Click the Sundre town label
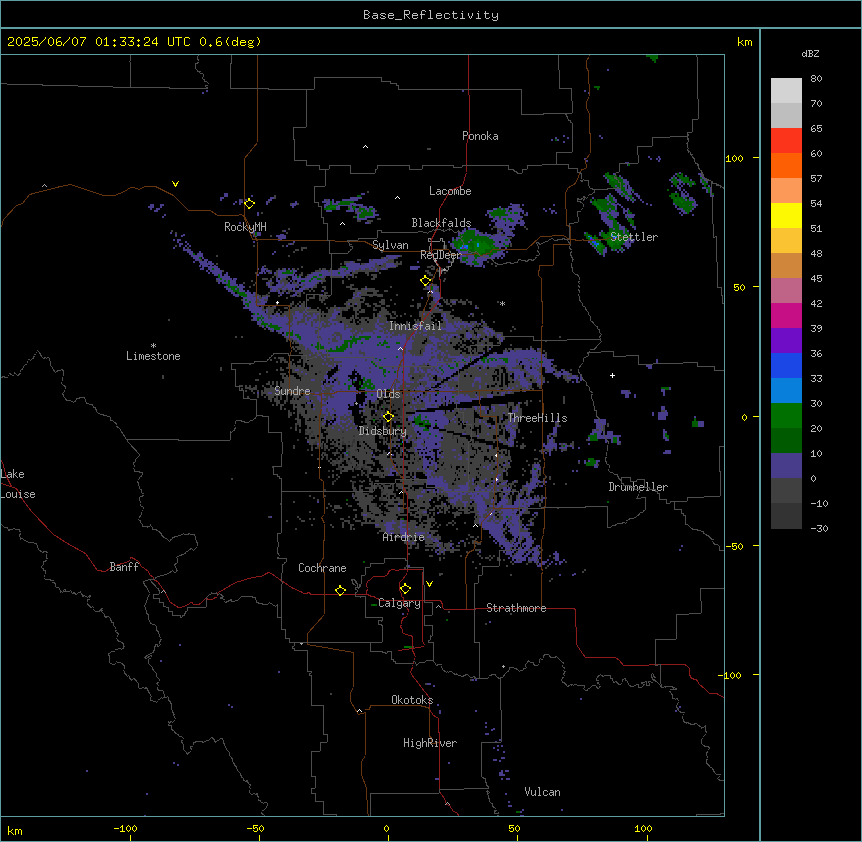The image size is (862, 842). [292, 391]
